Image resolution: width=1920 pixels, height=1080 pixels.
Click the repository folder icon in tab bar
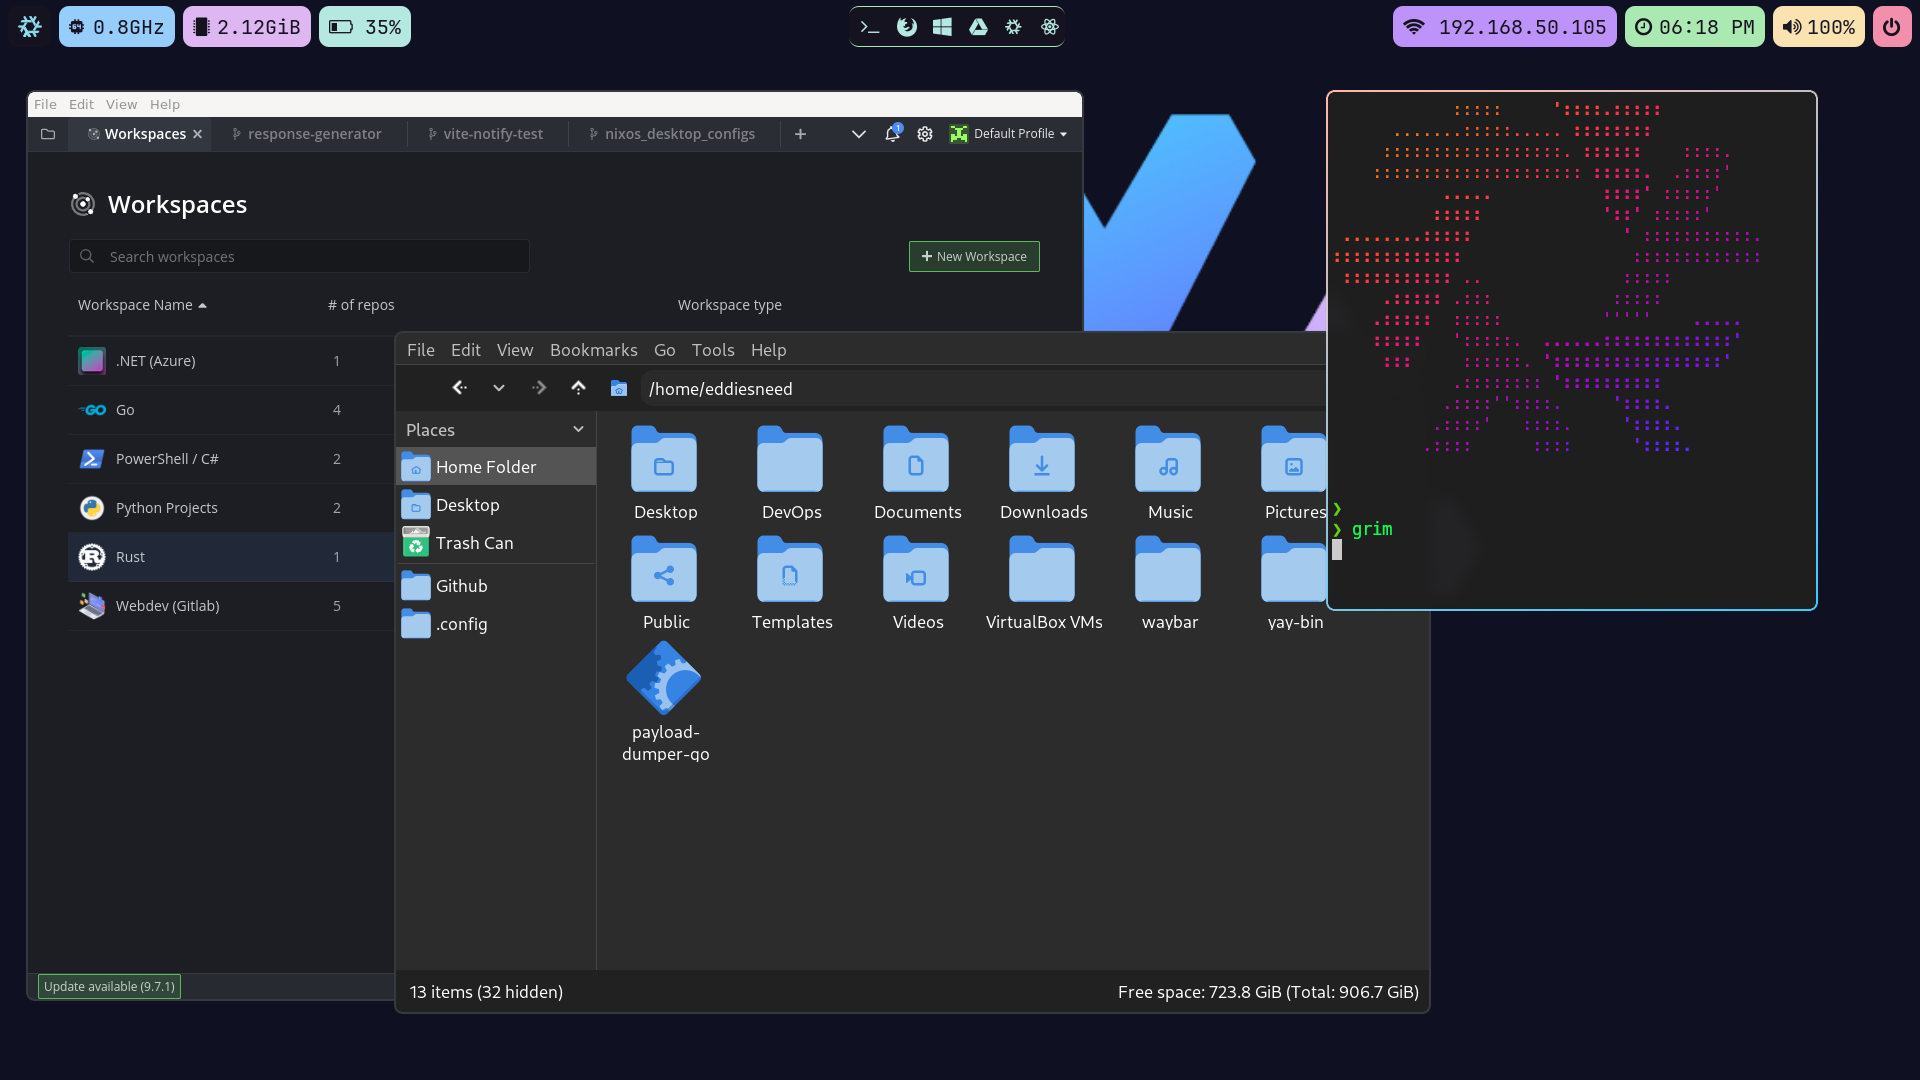tap(48, 134)
